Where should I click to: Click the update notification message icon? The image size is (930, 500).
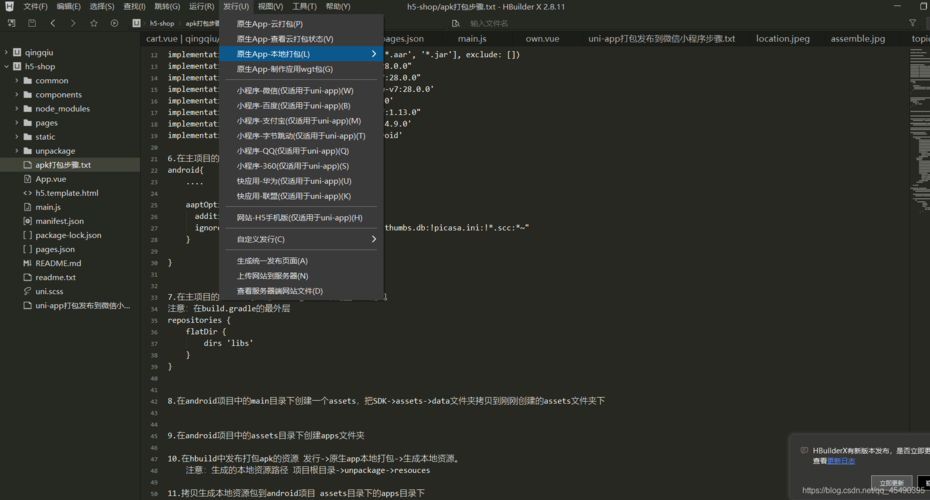pos(804,451)
